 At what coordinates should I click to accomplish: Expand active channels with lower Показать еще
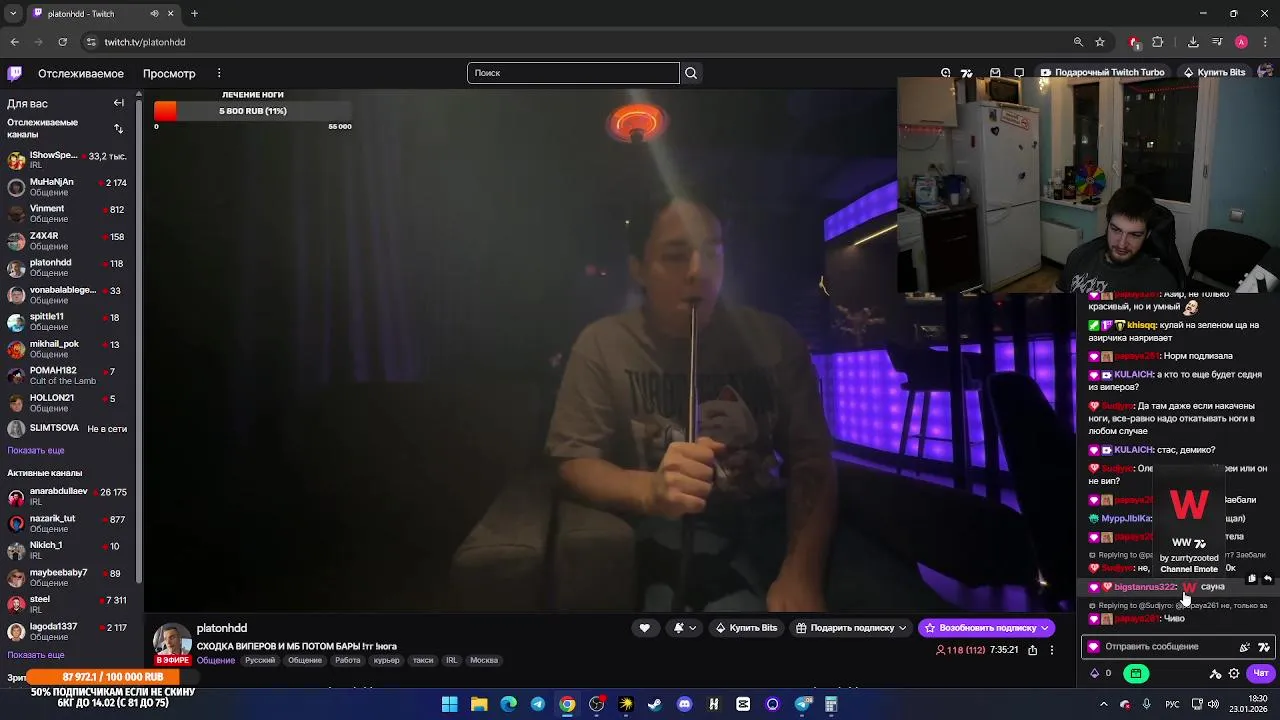pos(36,655)
